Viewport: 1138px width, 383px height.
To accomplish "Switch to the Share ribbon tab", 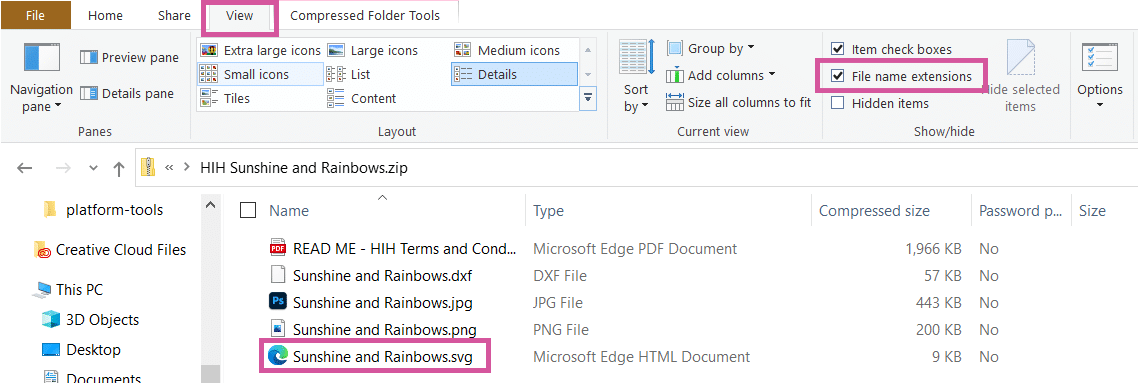I will coord(174,15).
